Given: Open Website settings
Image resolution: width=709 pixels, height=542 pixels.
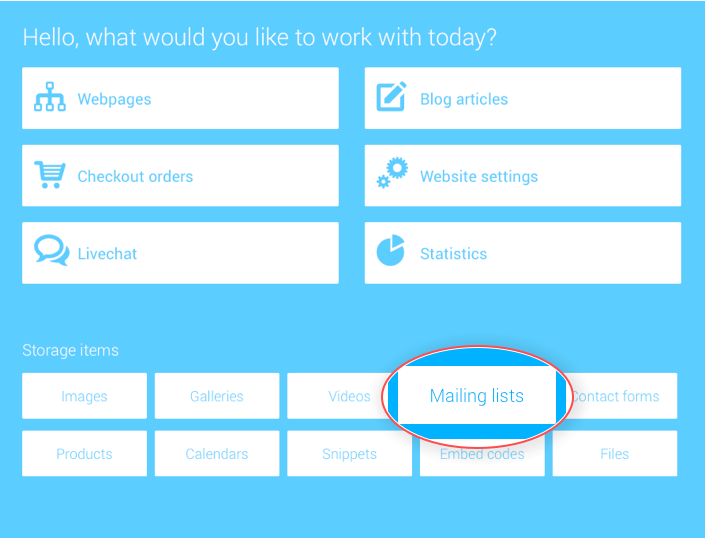Looking at the screenshot, I should coord(523,175).
